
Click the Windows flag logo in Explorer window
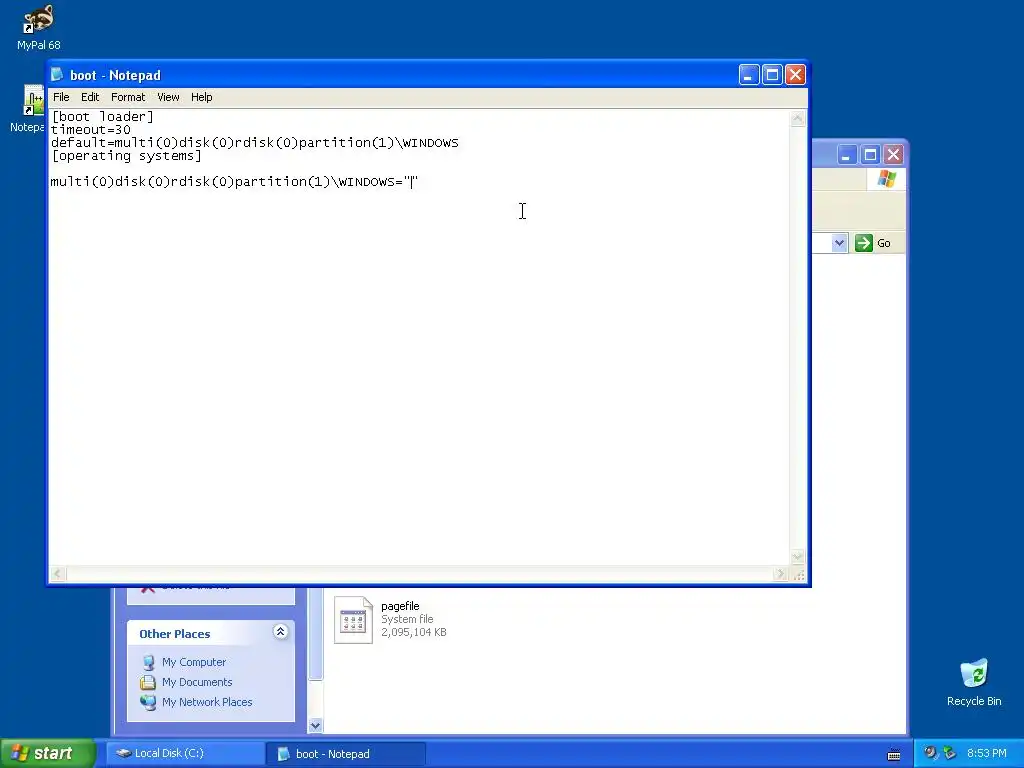tap(887, 178)
